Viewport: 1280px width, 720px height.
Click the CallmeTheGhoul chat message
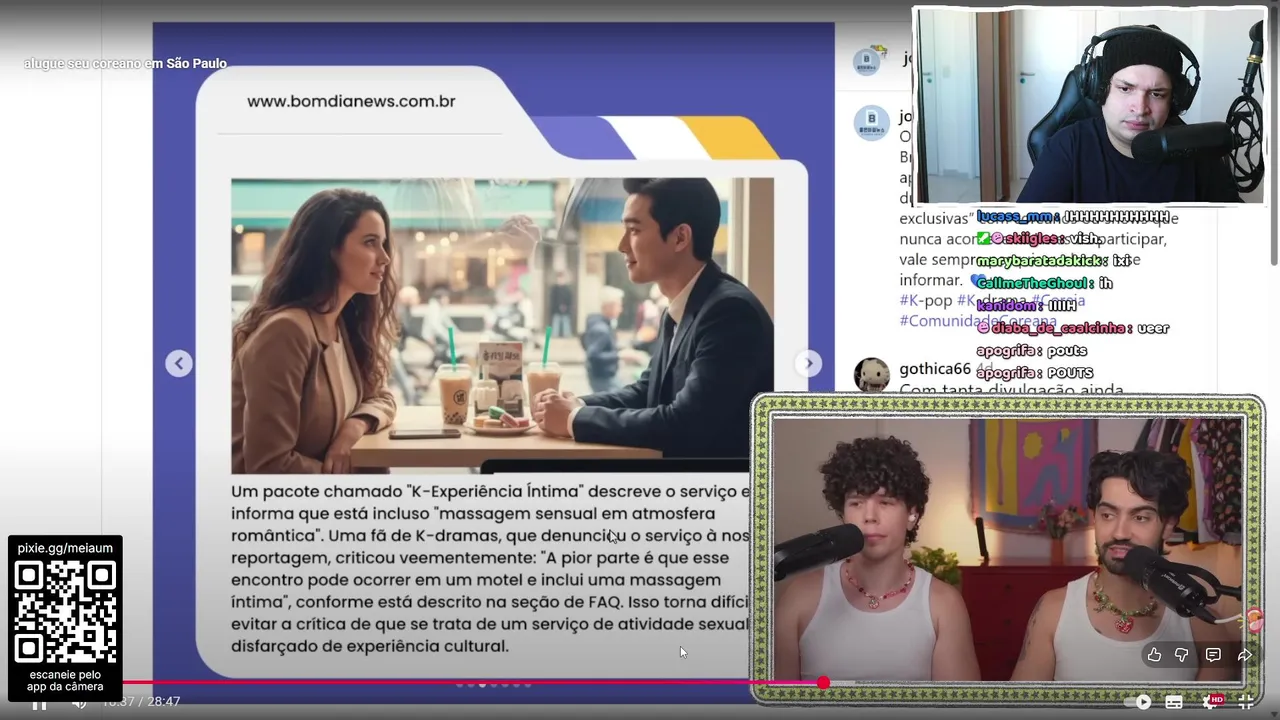point(1045,283)
